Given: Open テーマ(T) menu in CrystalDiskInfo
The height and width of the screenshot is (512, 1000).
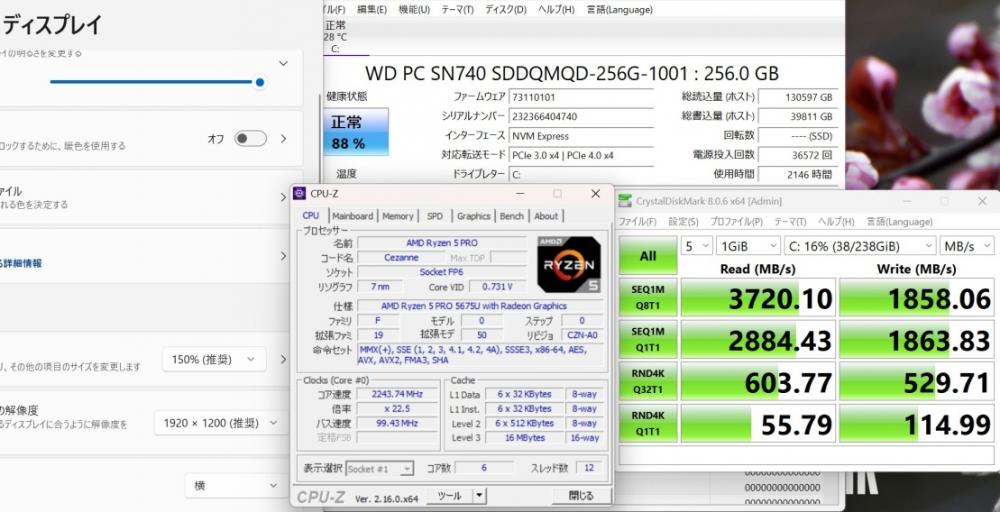Looking at the screenshot, I should [x=457, y=10].
